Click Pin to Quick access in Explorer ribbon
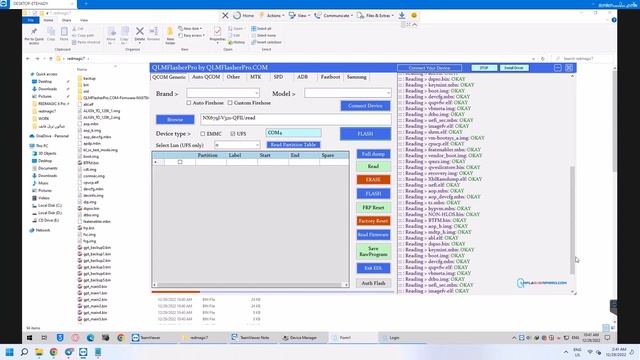 (34, 36)
